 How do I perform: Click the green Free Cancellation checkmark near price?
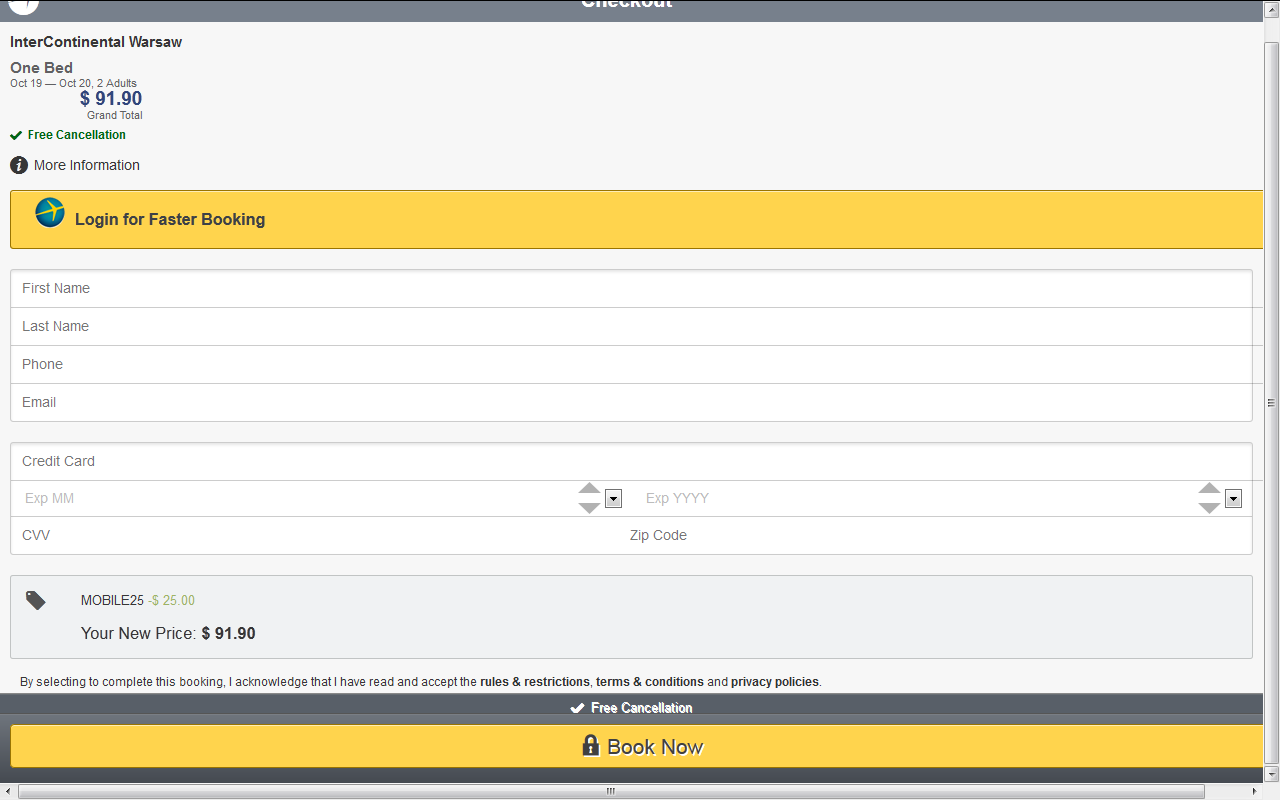(x=16, y=135)
